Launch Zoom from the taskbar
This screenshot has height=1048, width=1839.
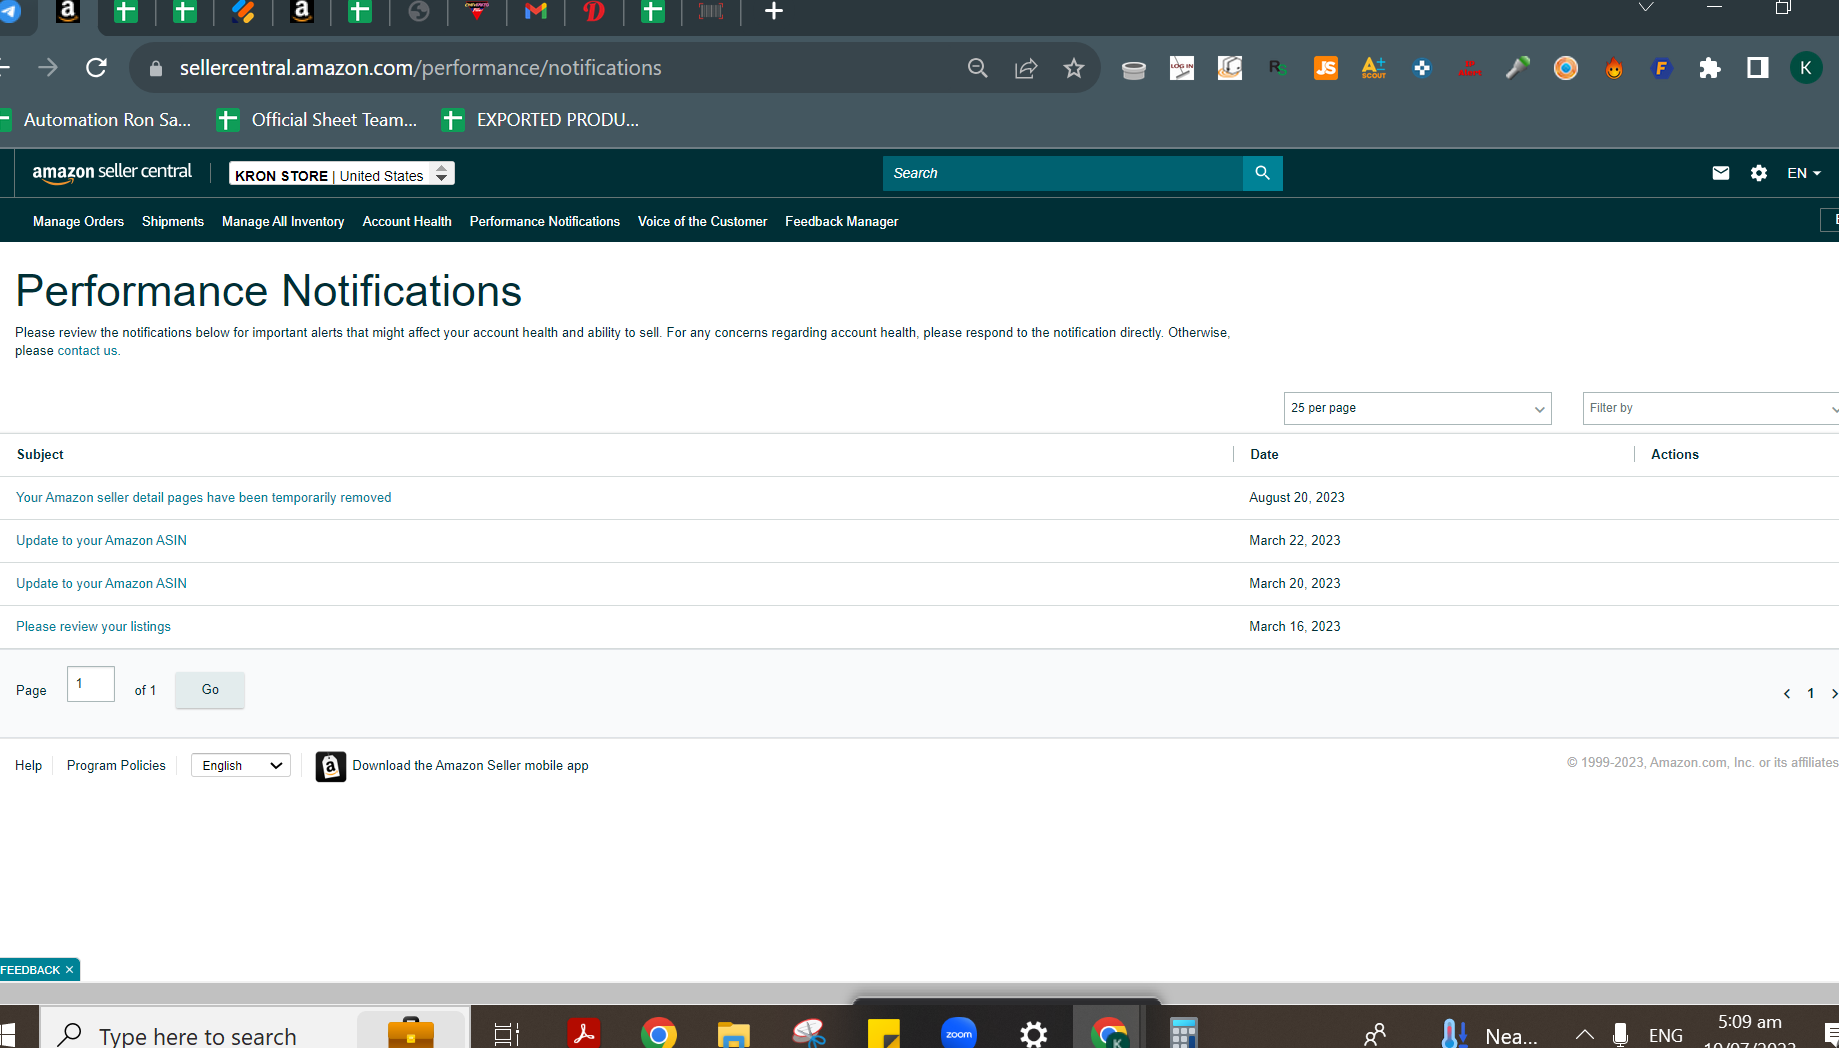pyautogui.click(x=959, y=1032)
